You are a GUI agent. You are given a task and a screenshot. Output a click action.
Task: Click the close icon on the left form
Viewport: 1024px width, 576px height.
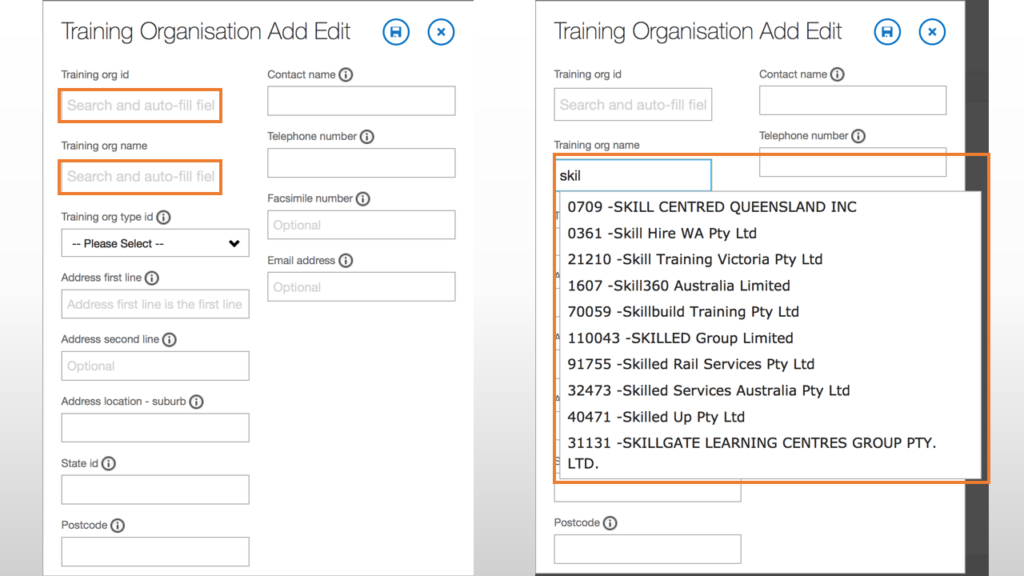point(441,32)
